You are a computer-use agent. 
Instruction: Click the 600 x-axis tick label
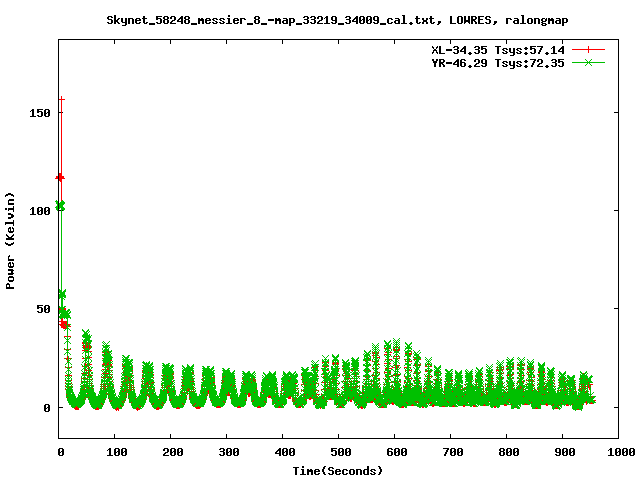point(397,452)
